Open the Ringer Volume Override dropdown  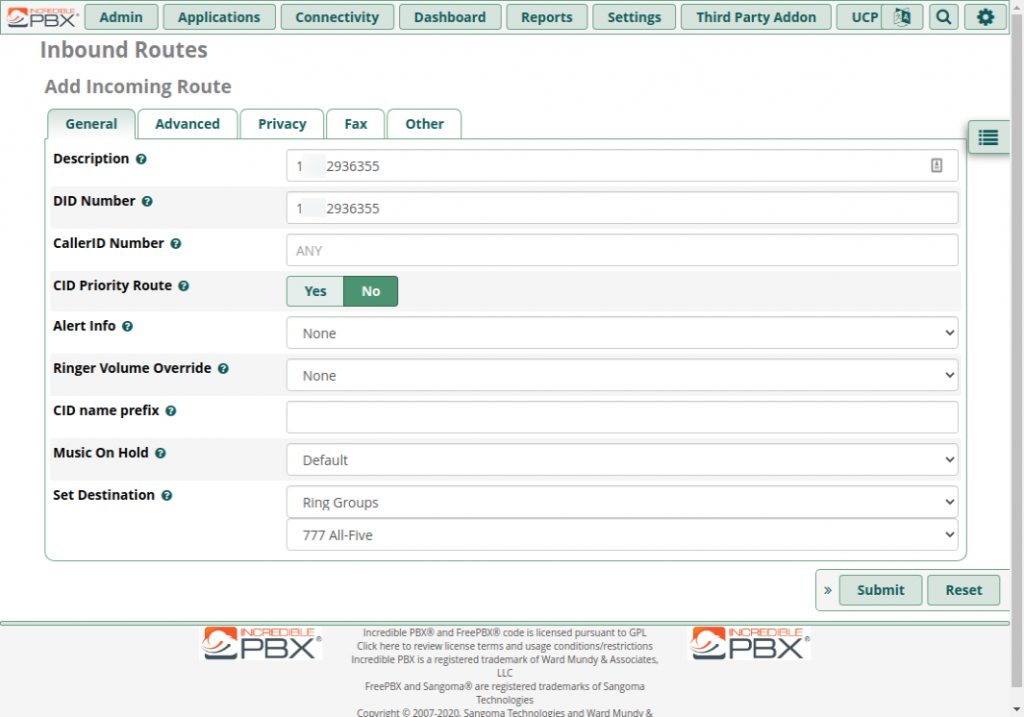(x=622, y=375)
